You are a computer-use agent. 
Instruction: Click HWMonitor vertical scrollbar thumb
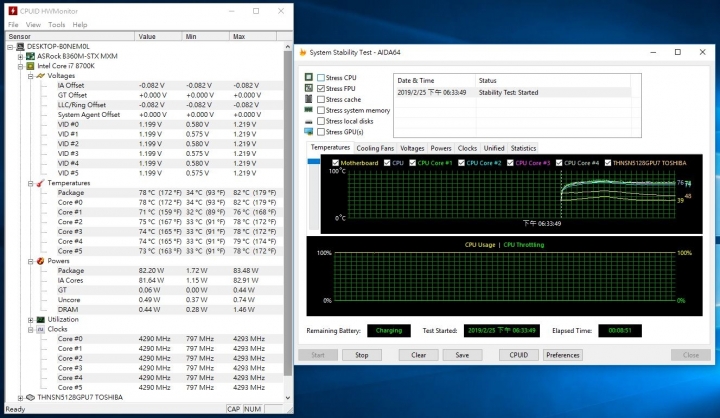click(x=288, y=214)
